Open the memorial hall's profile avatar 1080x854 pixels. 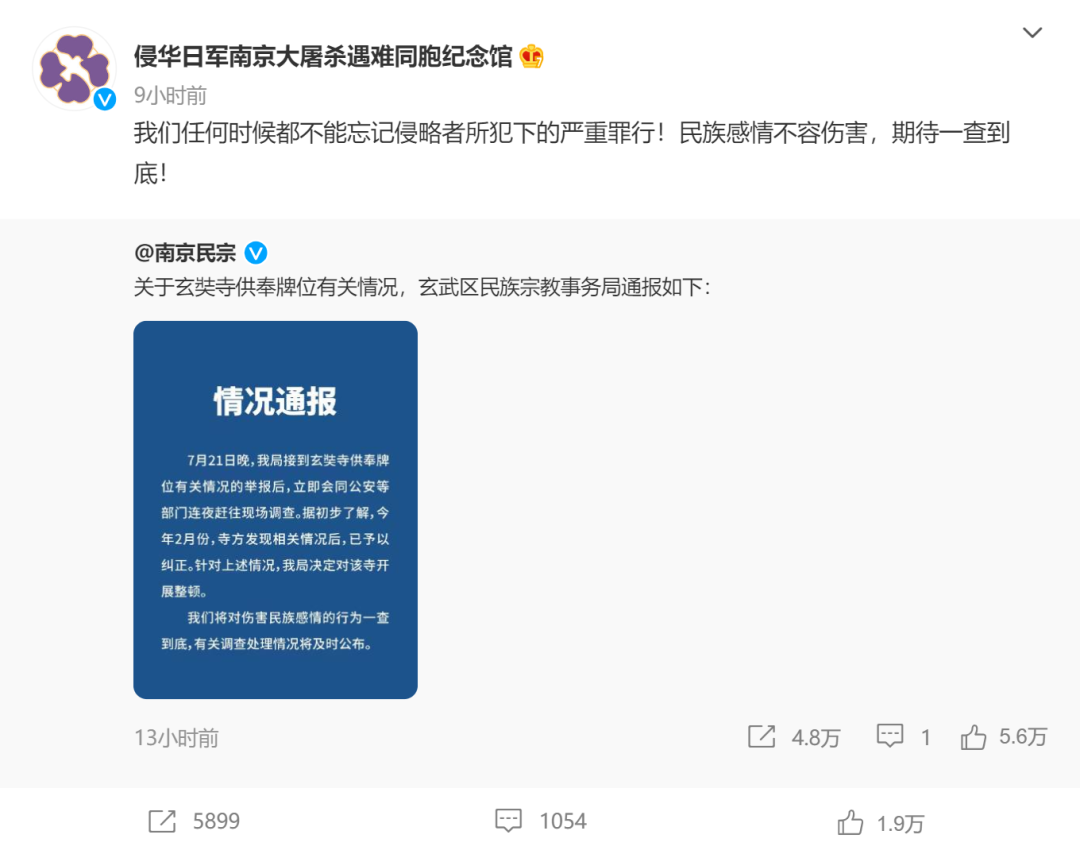pos(74,69)
